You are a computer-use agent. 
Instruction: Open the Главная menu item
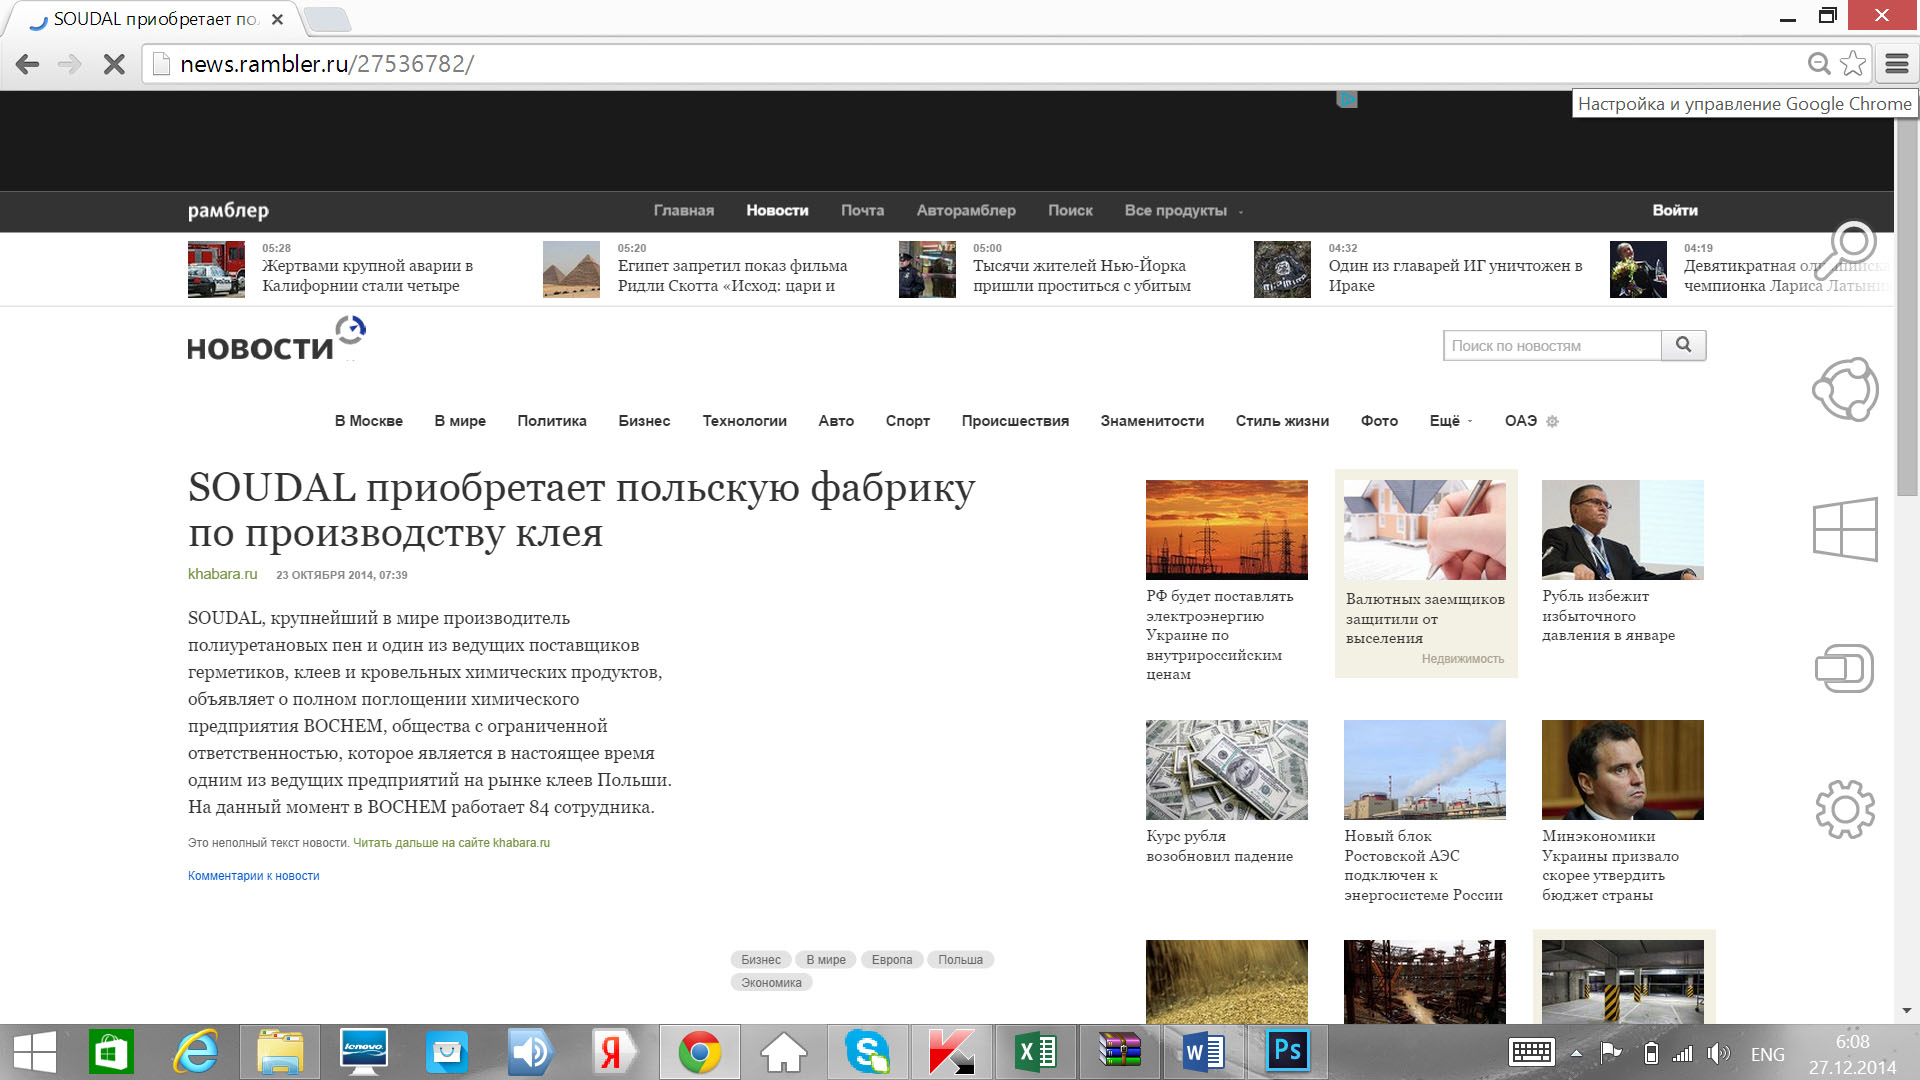coord(684,211)
